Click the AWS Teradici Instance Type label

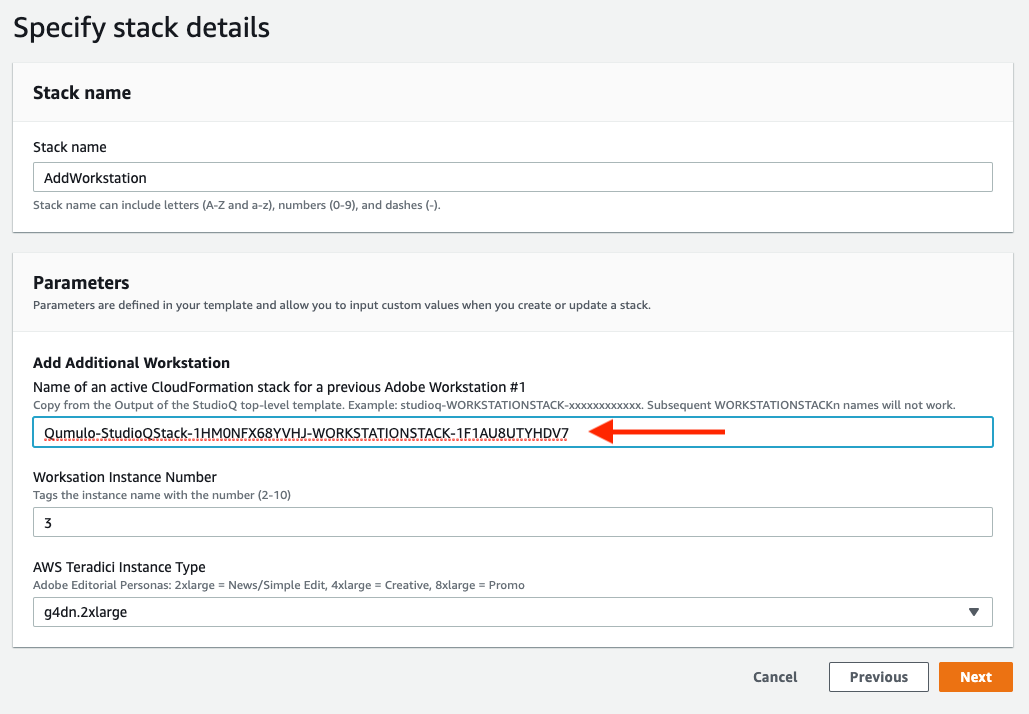pyautogui.click(x=119, y=567)
